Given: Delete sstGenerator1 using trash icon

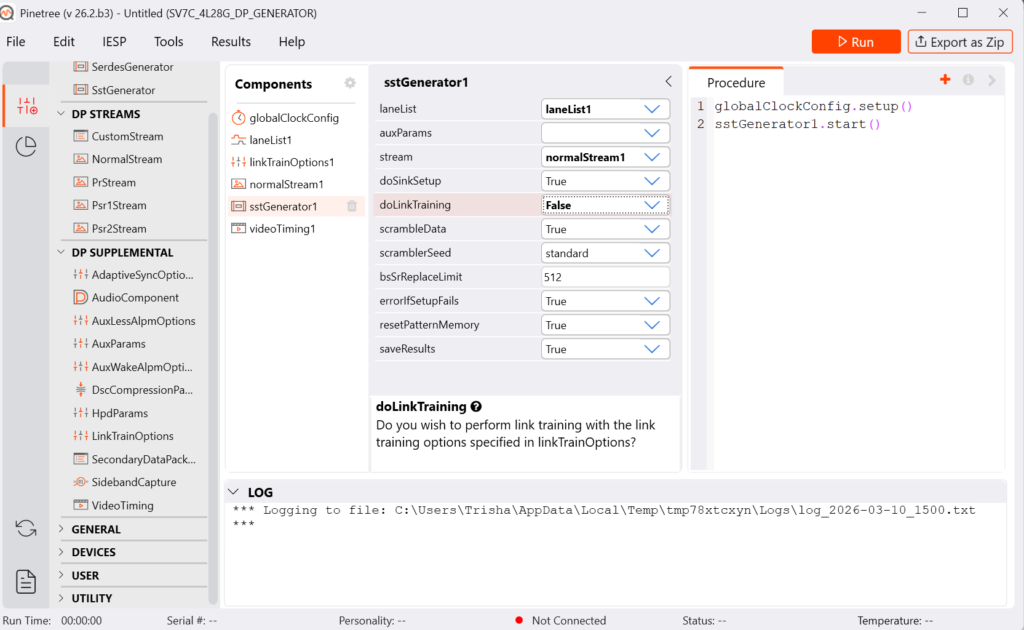Looking at the screenshot, I should (x=351, y=207).
